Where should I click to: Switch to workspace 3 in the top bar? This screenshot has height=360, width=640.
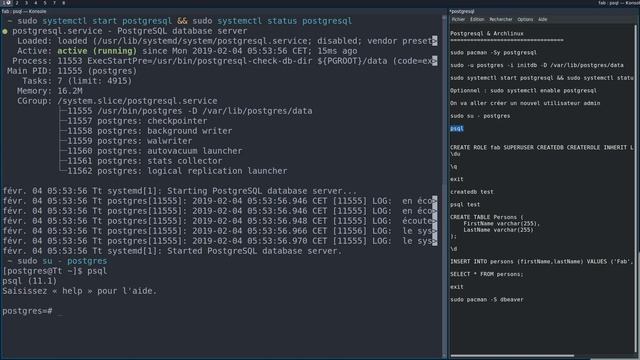click(x=26, y=3)
